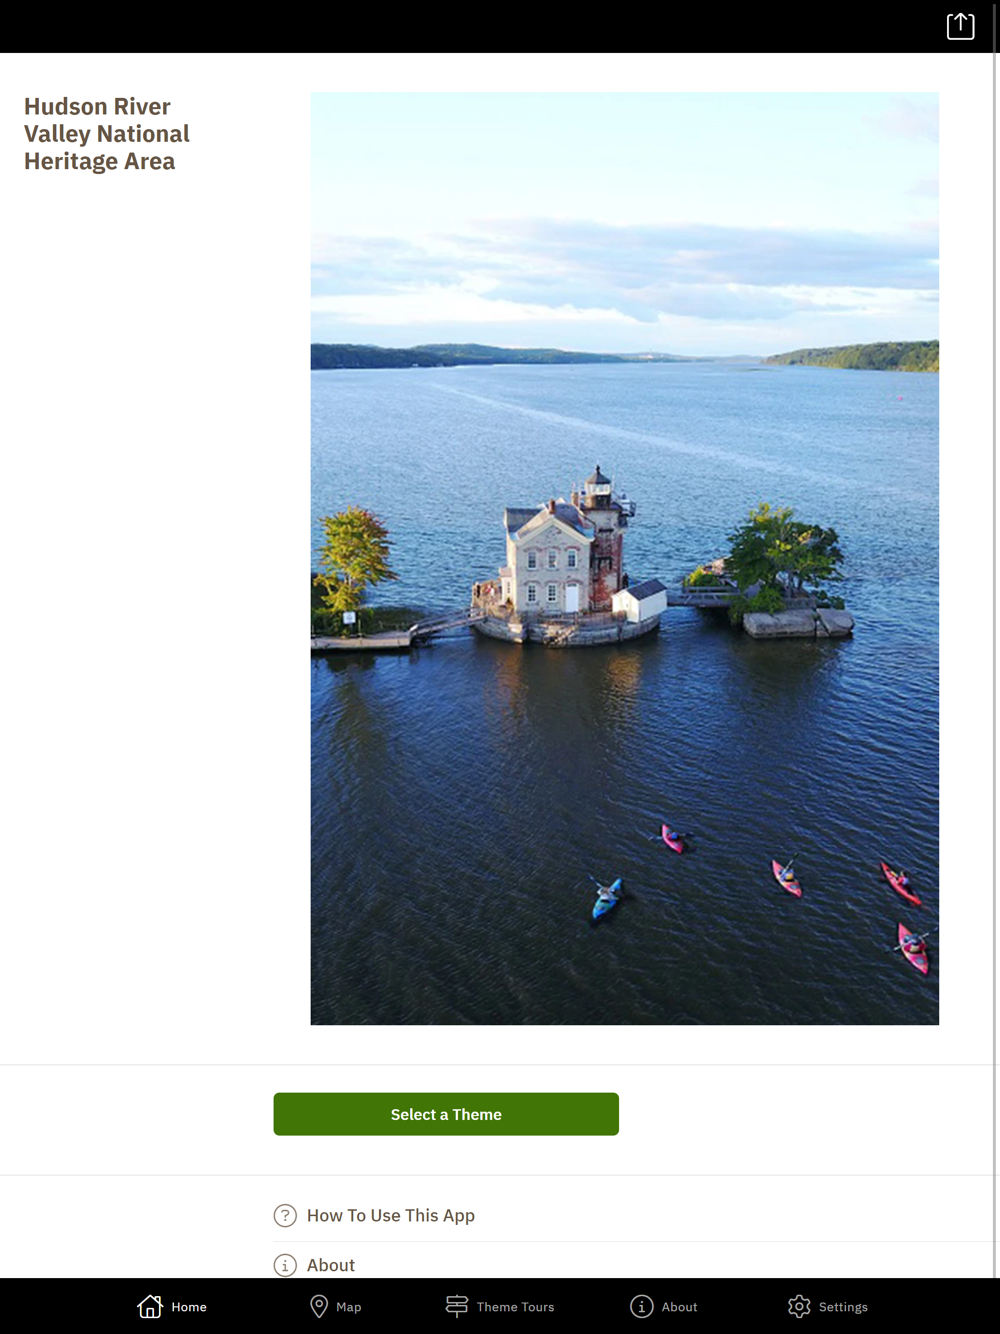The height and width of the screenshot is (1334, 1000).
Task: Tap the share icon in top bar
Action: [x=960, y=26]
